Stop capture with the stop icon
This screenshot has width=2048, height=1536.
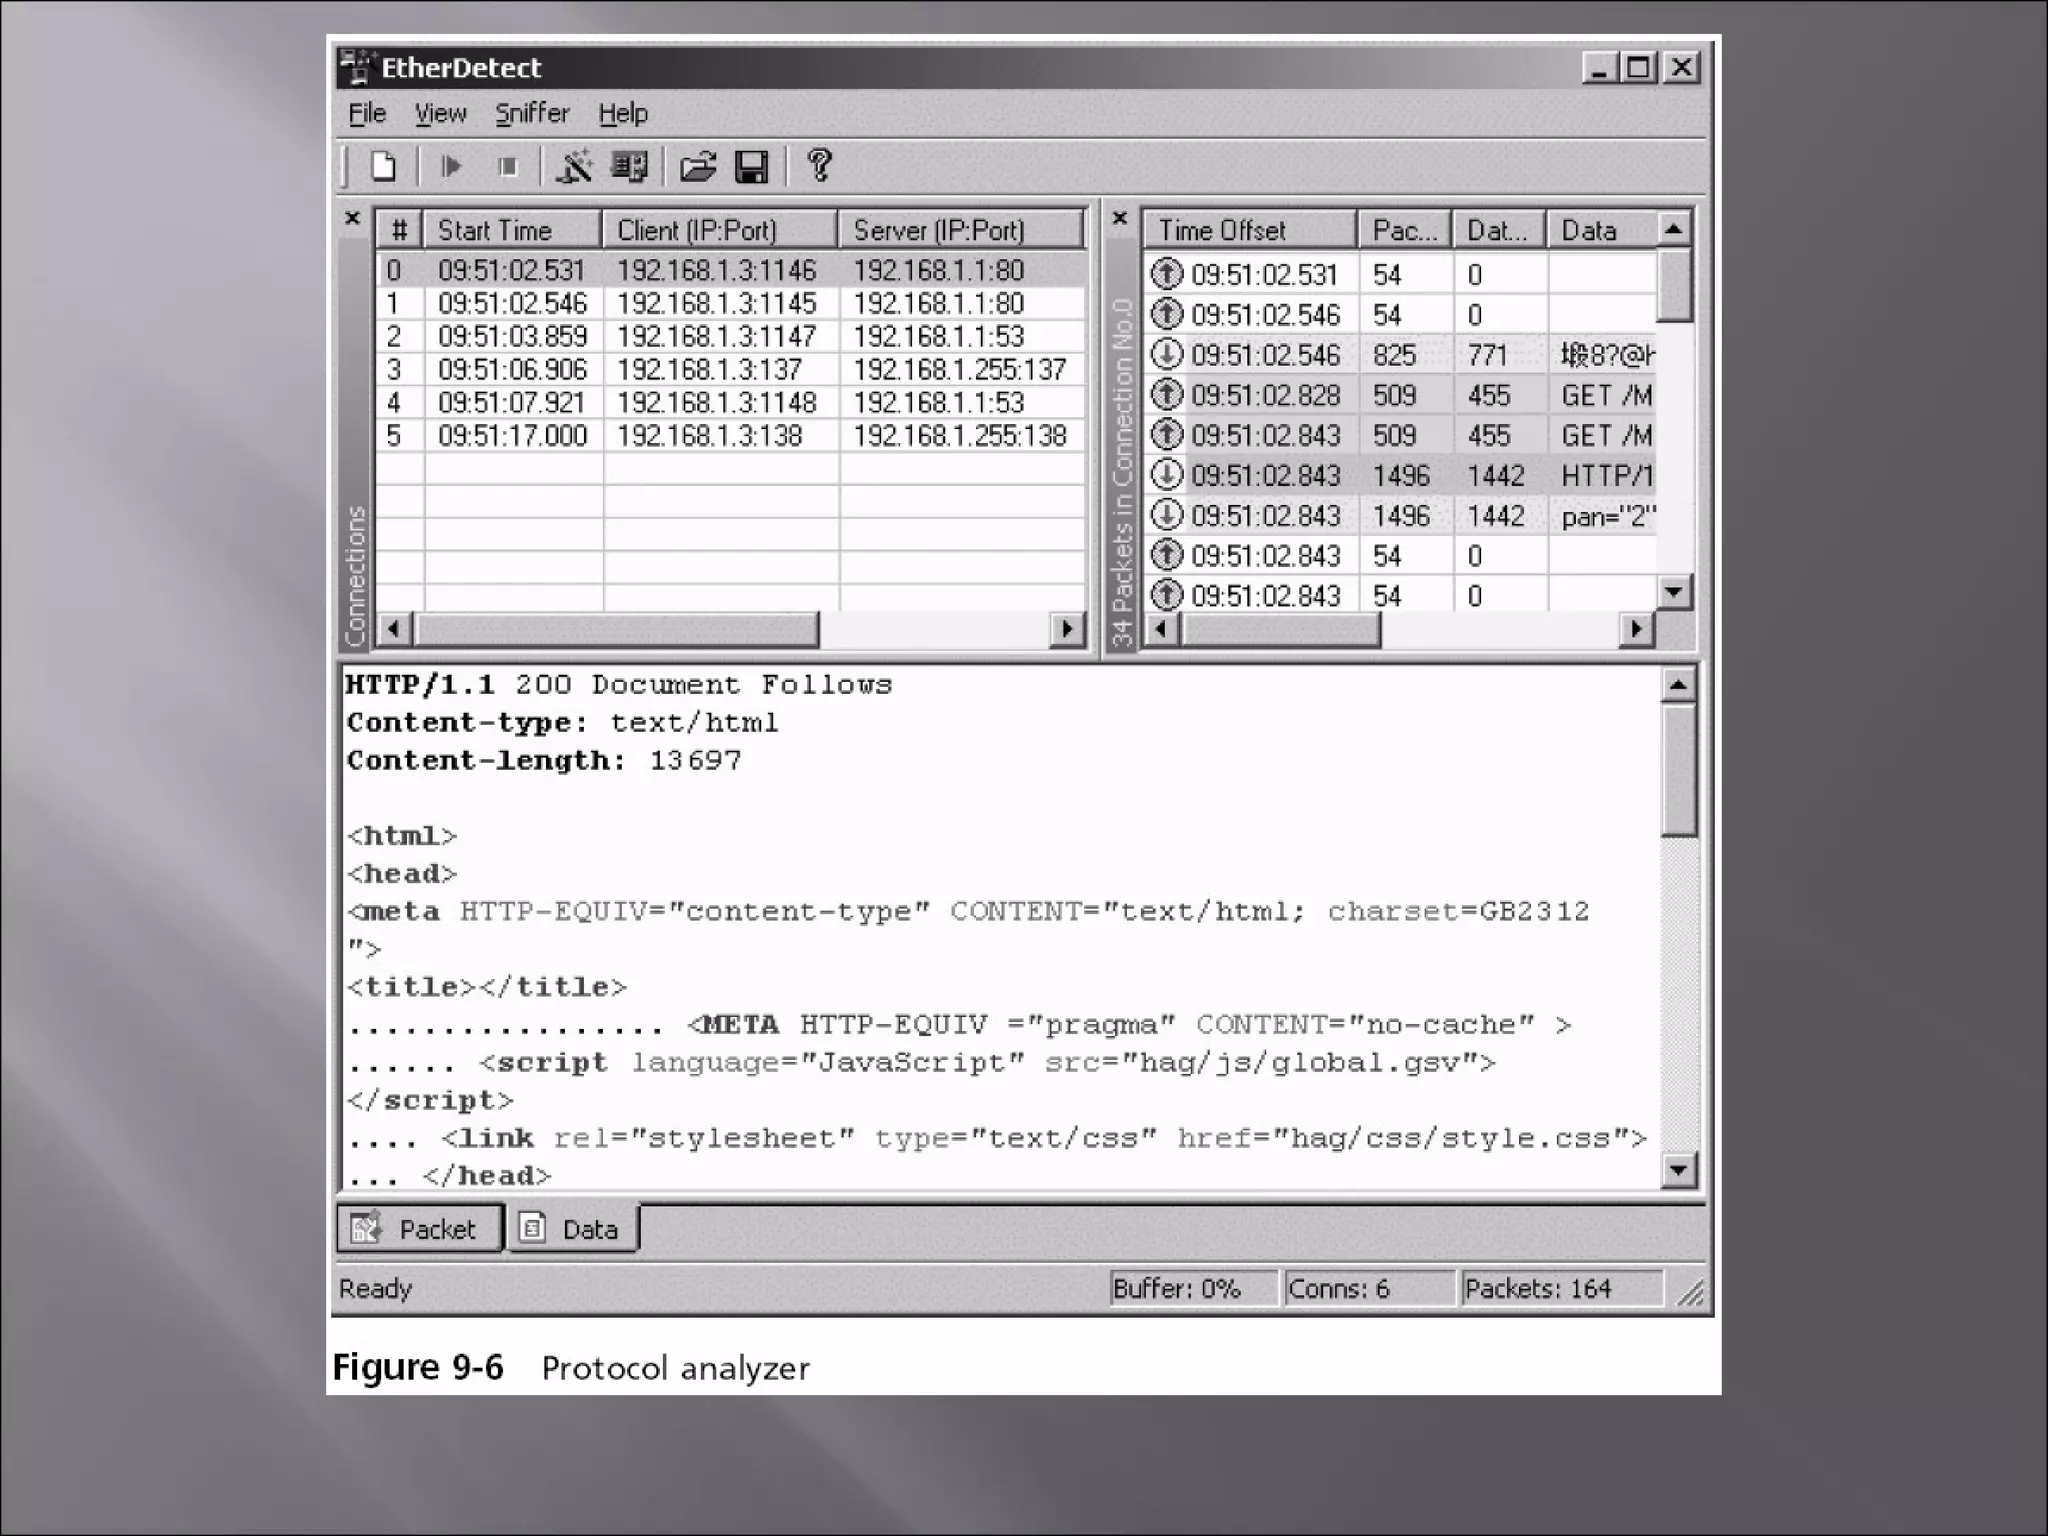click(x=508, y=166)
